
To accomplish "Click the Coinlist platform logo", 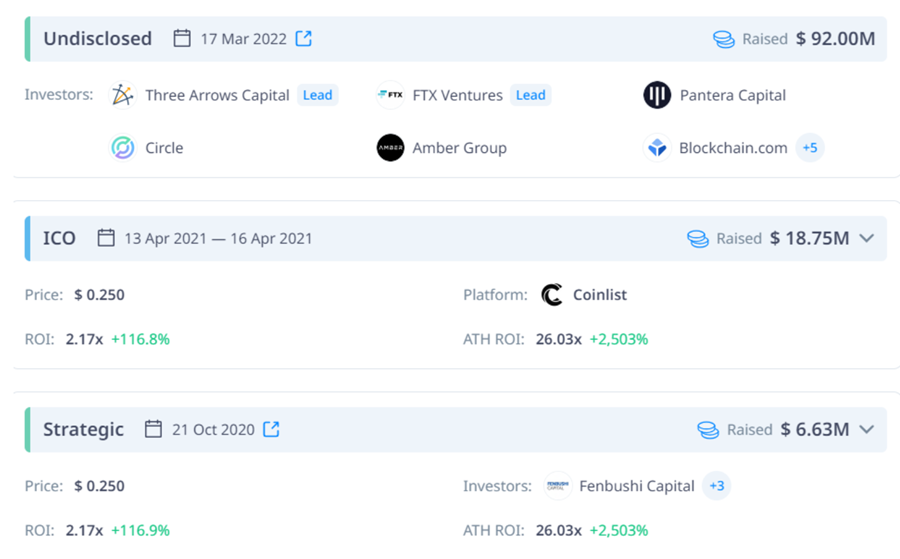I will coord(552,295).
